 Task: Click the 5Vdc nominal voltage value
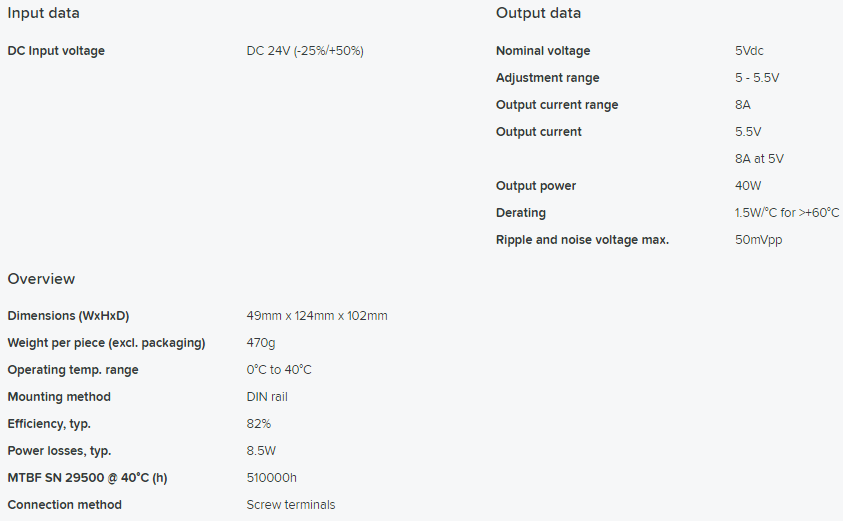click(749, 51)
